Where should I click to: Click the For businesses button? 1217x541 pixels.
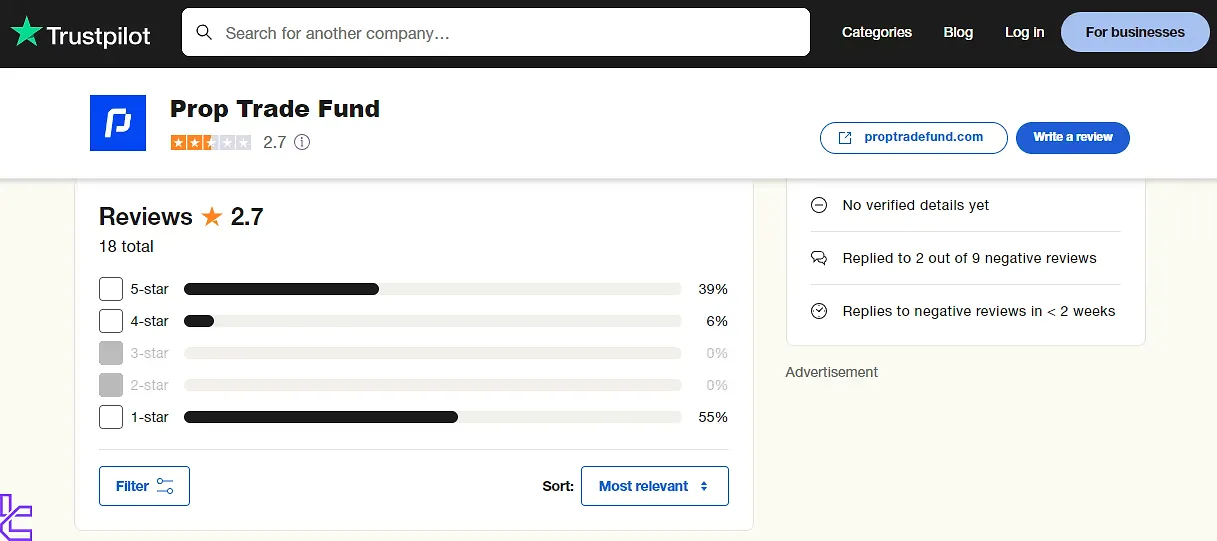(1135, 32)
